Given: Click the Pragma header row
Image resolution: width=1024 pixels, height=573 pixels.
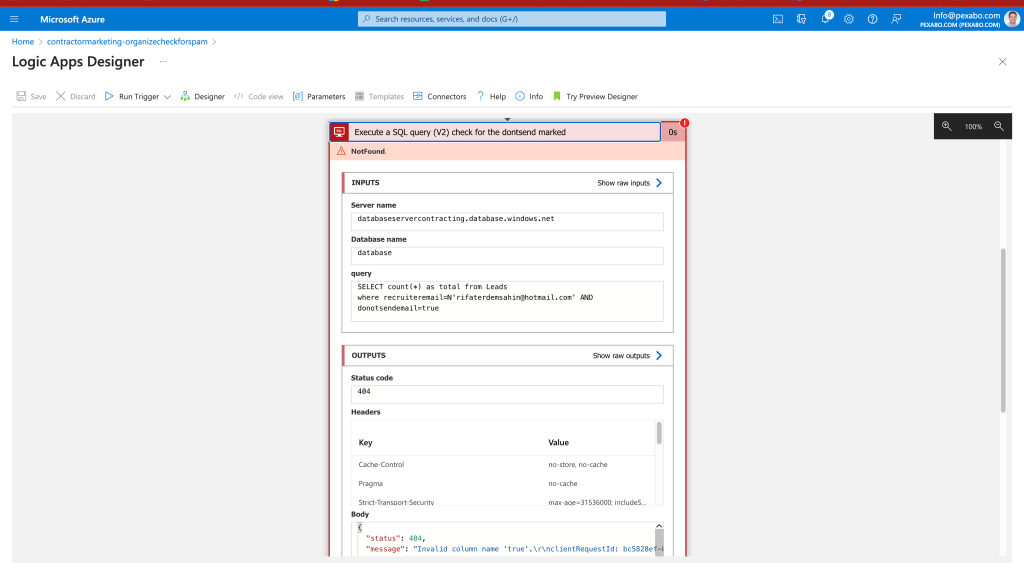Looking at the screenshot, I should pyautogui.click(x=503, y=483).
